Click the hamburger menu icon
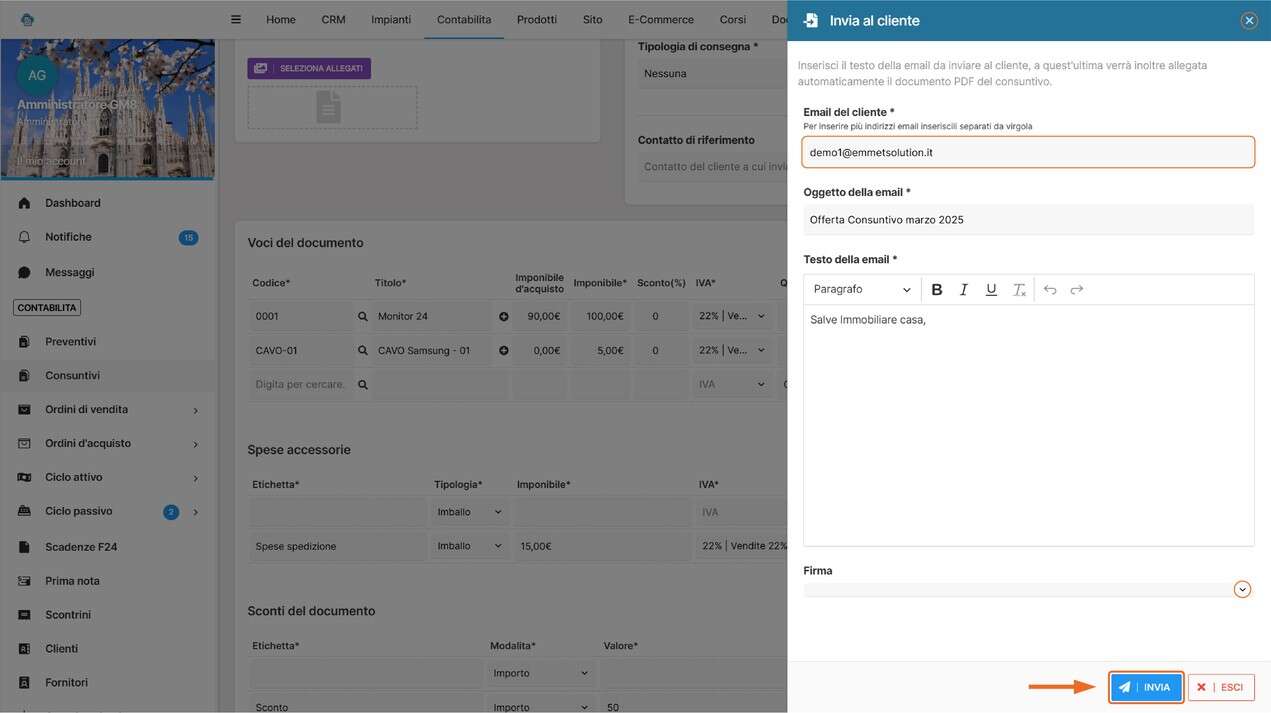This screenshot has width=1271, height=713. 236,19
